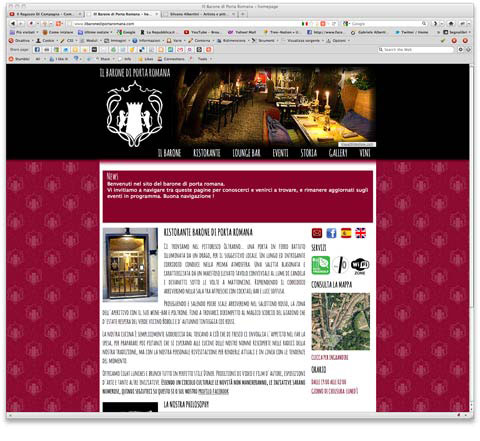Expand Visualizza sorgente menu
Image resolution: width=480 pixels, height=441 pixels.
click(x=302, y=41)
